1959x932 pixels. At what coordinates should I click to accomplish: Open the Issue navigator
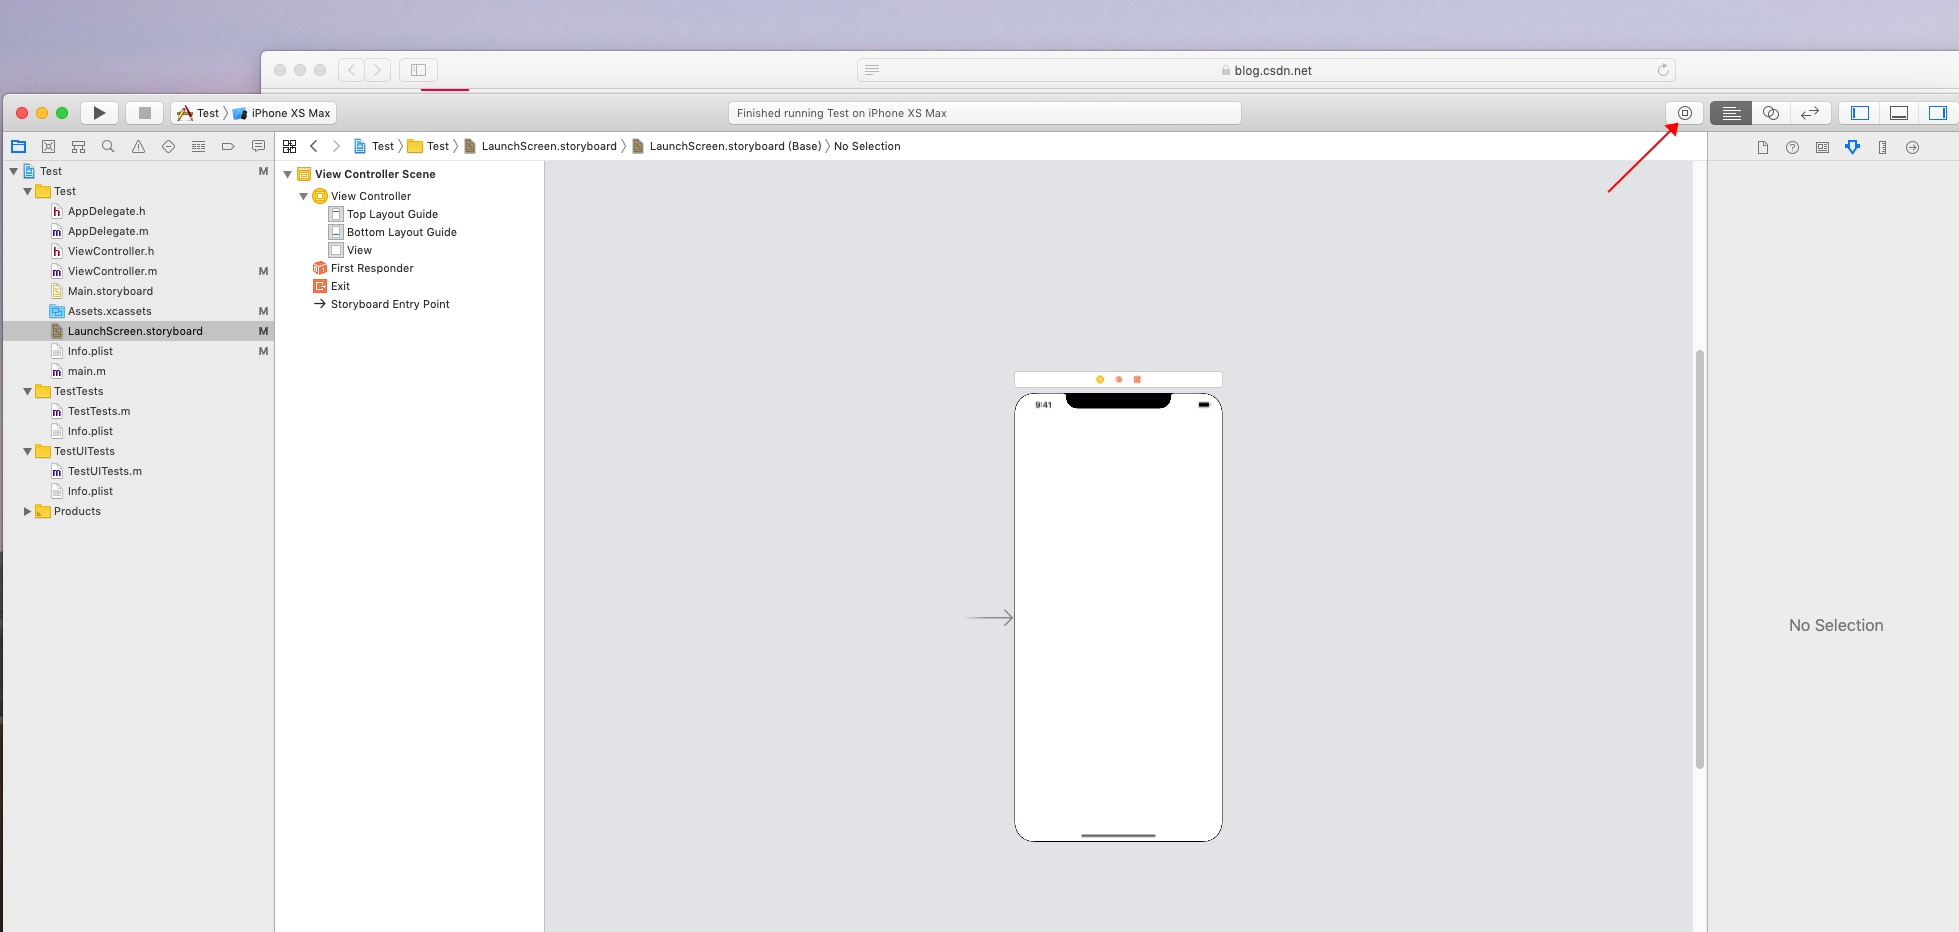coord(138,146)
